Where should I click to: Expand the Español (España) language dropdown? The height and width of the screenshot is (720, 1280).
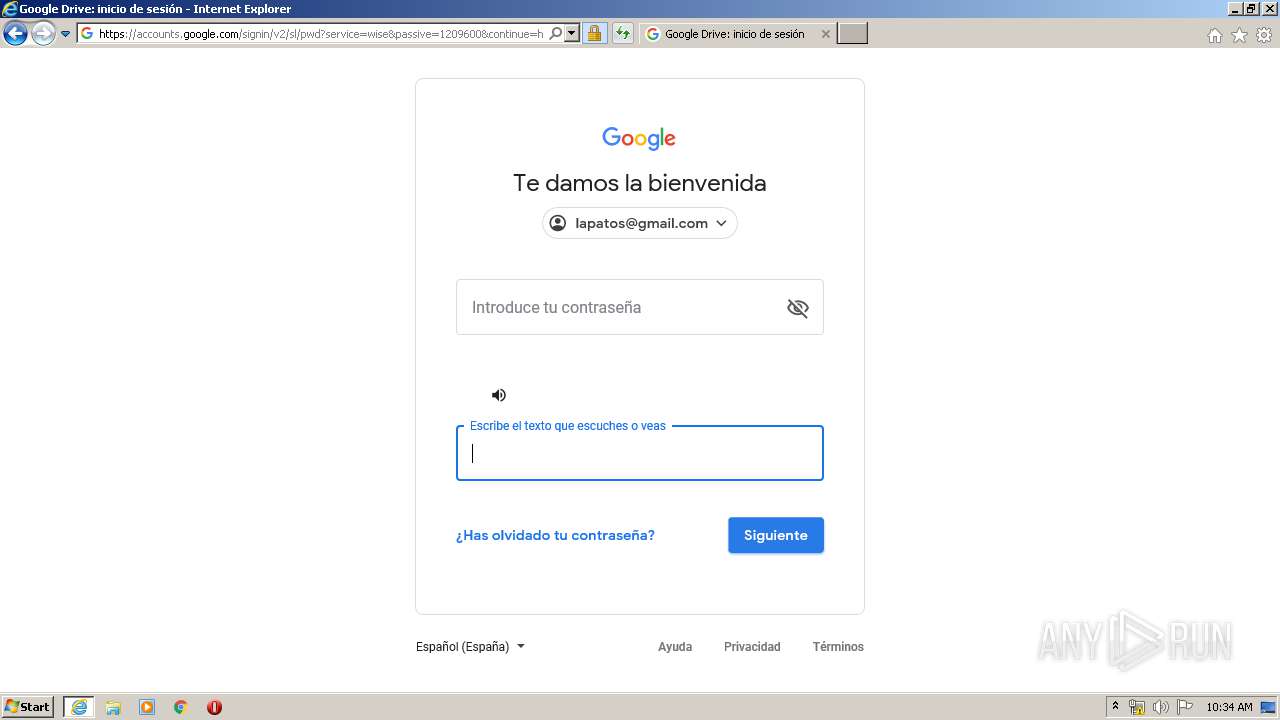(470, 646)
